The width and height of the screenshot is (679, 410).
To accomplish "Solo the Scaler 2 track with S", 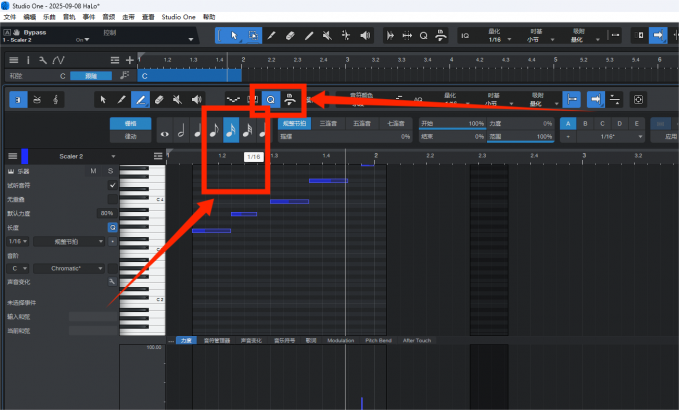I will tap(110, 171).
